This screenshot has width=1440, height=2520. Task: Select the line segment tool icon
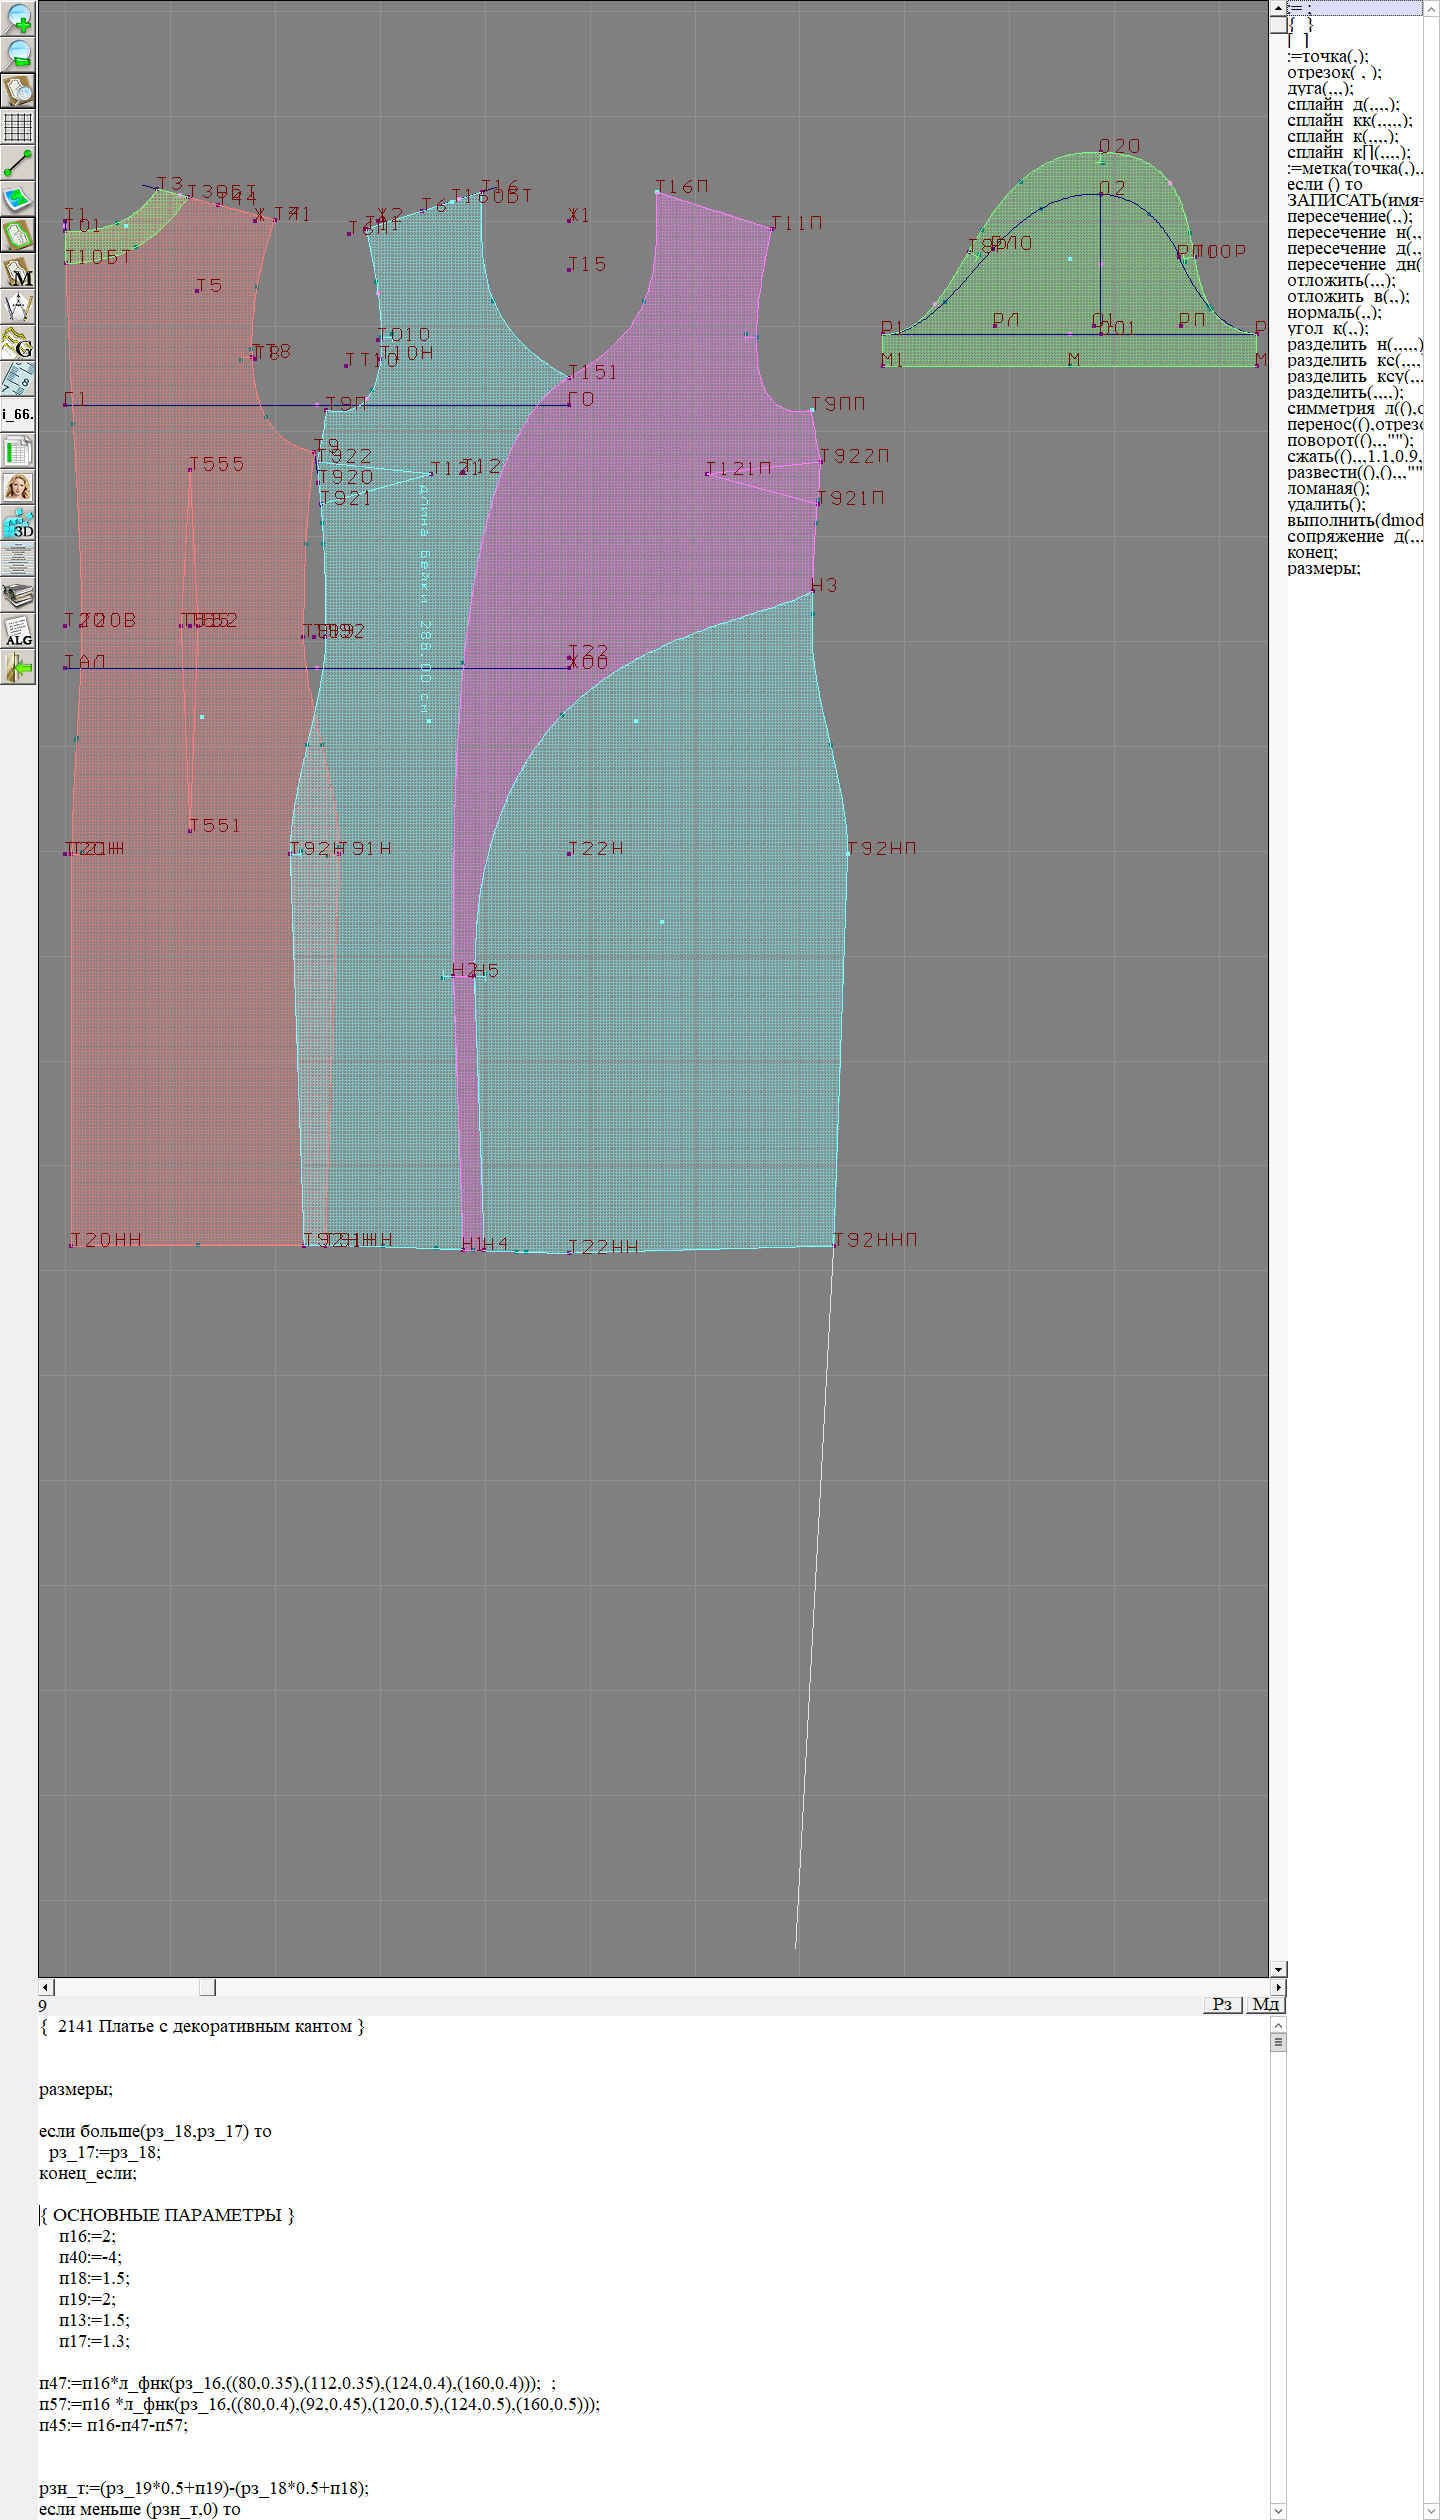[x=18, y=163]
